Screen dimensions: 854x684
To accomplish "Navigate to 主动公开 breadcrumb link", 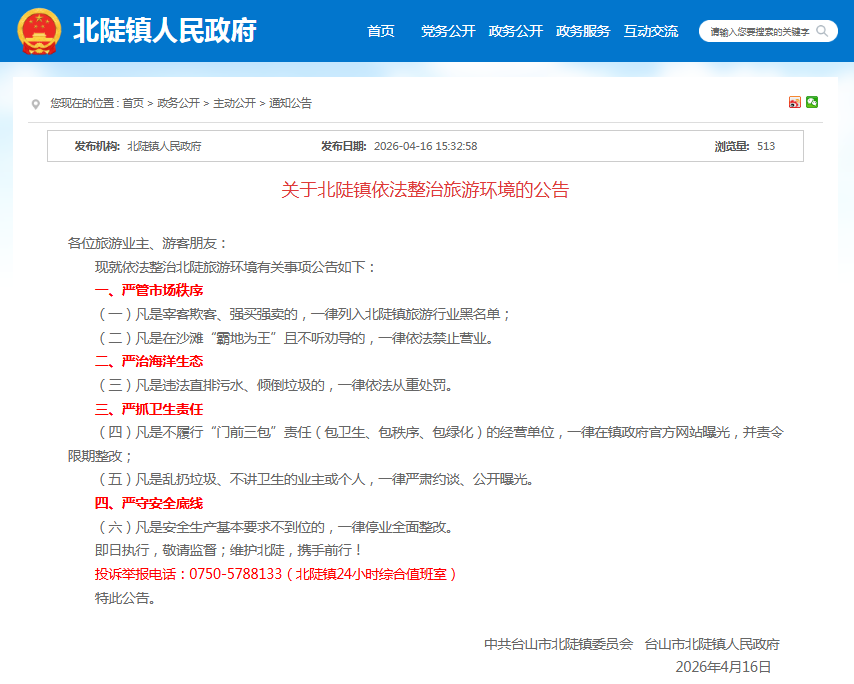I will pyautogui.click(x=234, y=103).
